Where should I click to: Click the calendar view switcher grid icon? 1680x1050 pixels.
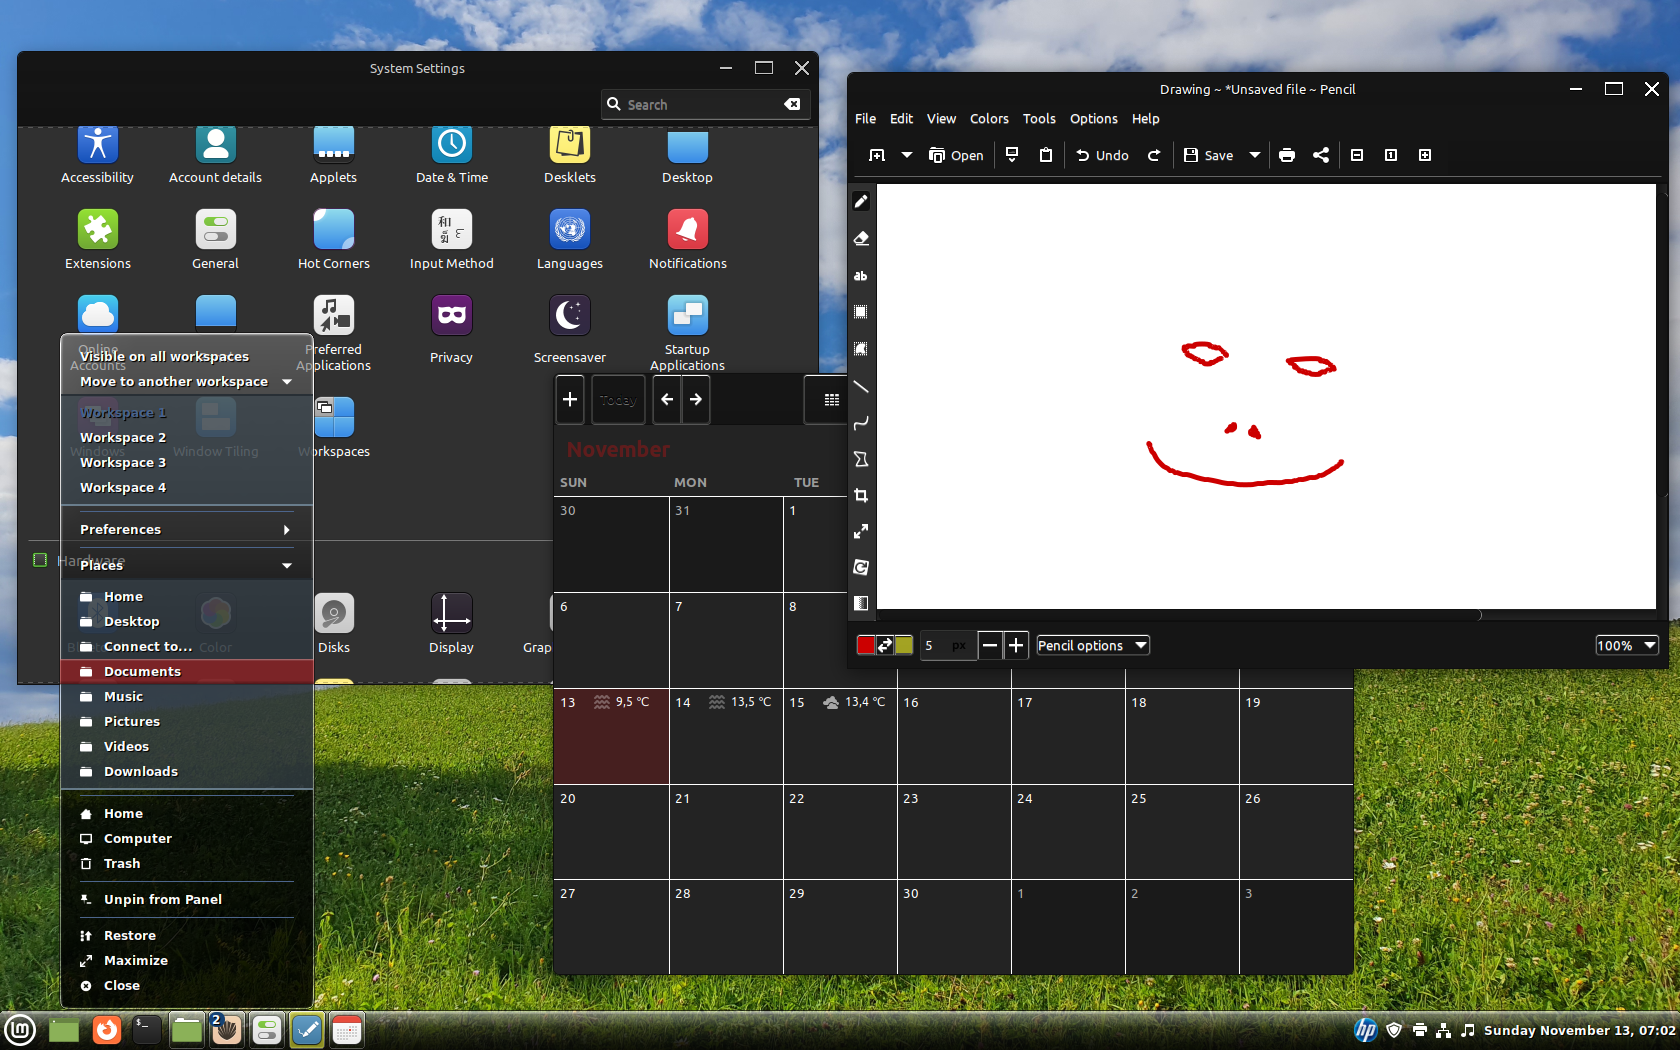(831, 400)
